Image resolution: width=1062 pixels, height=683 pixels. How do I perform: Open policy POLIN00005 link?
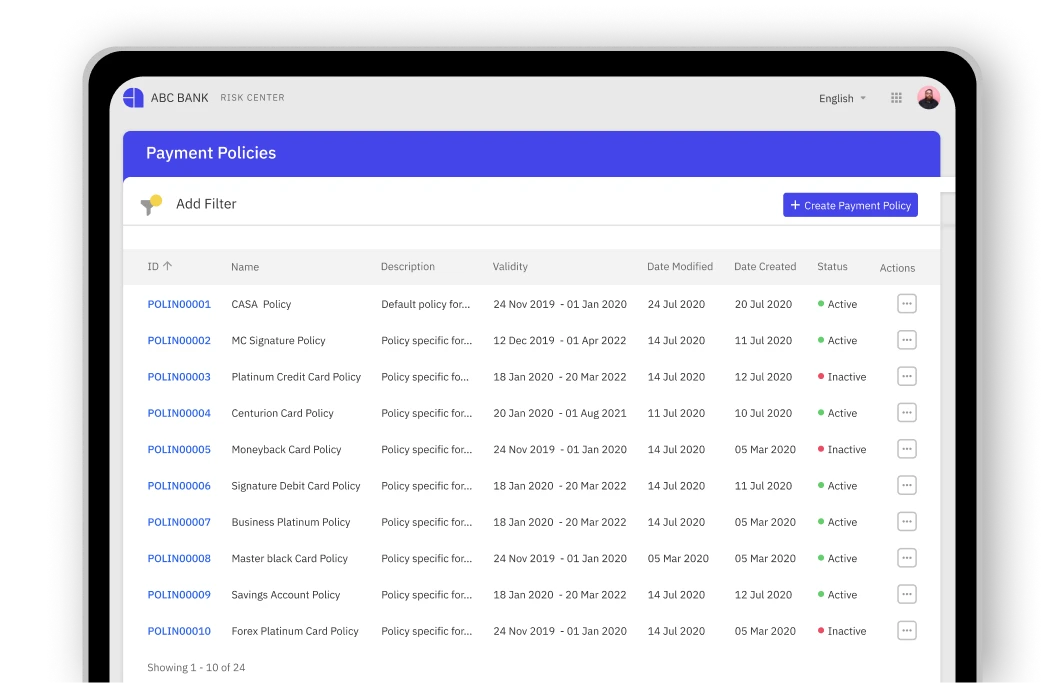179,449
